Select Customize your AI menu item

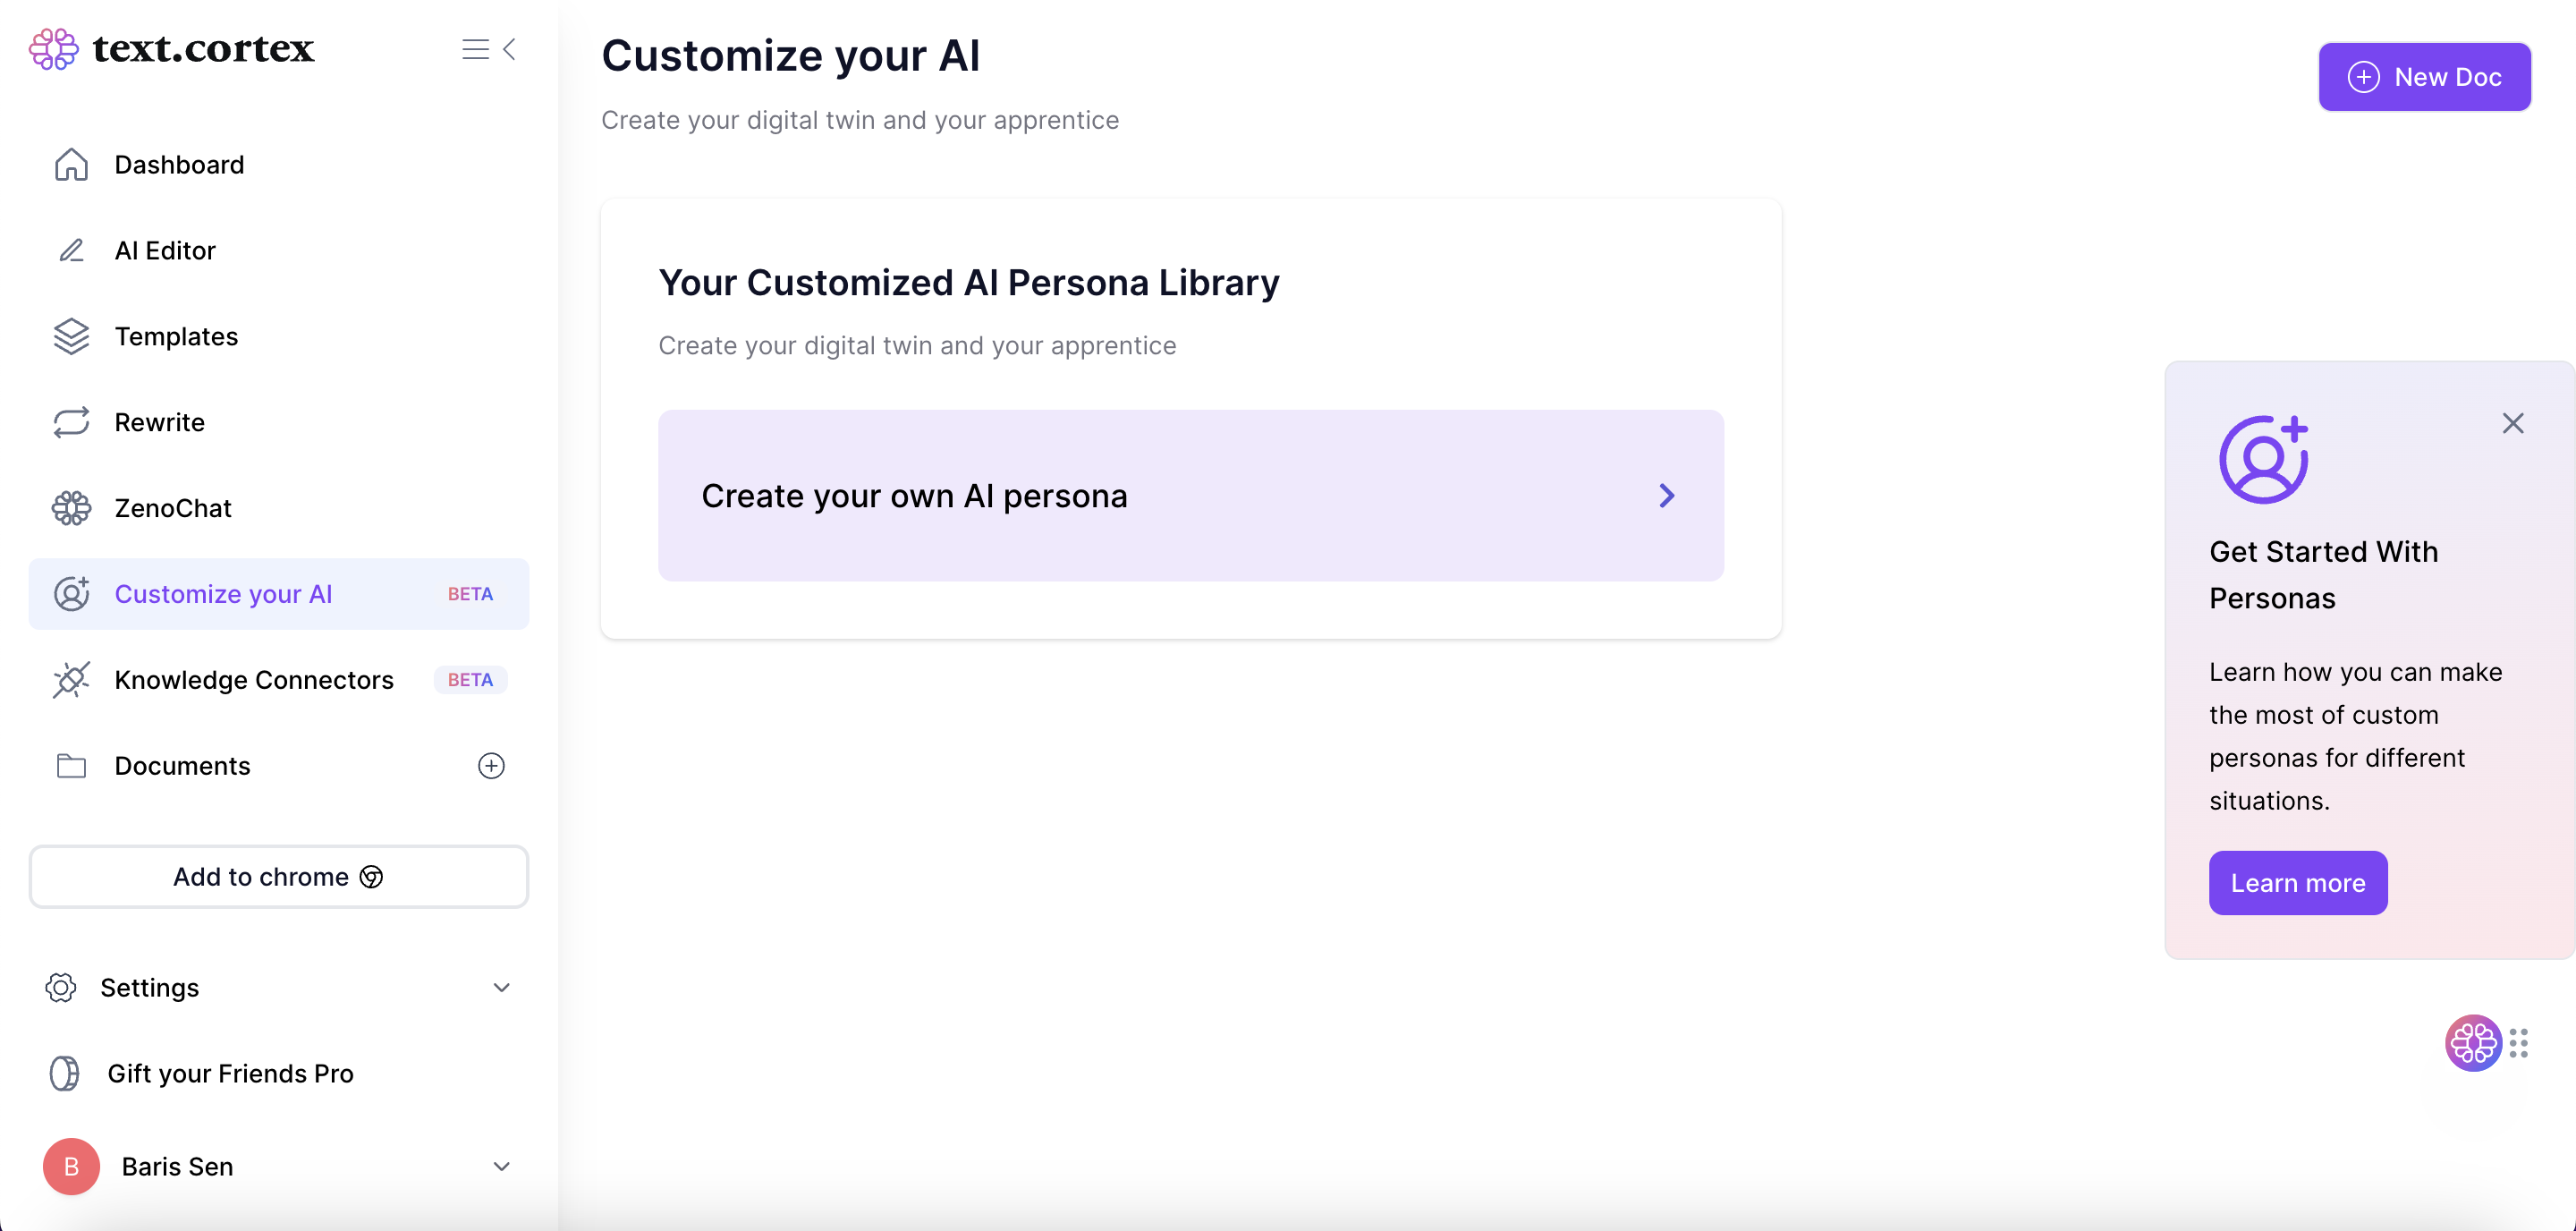[279, 594]
